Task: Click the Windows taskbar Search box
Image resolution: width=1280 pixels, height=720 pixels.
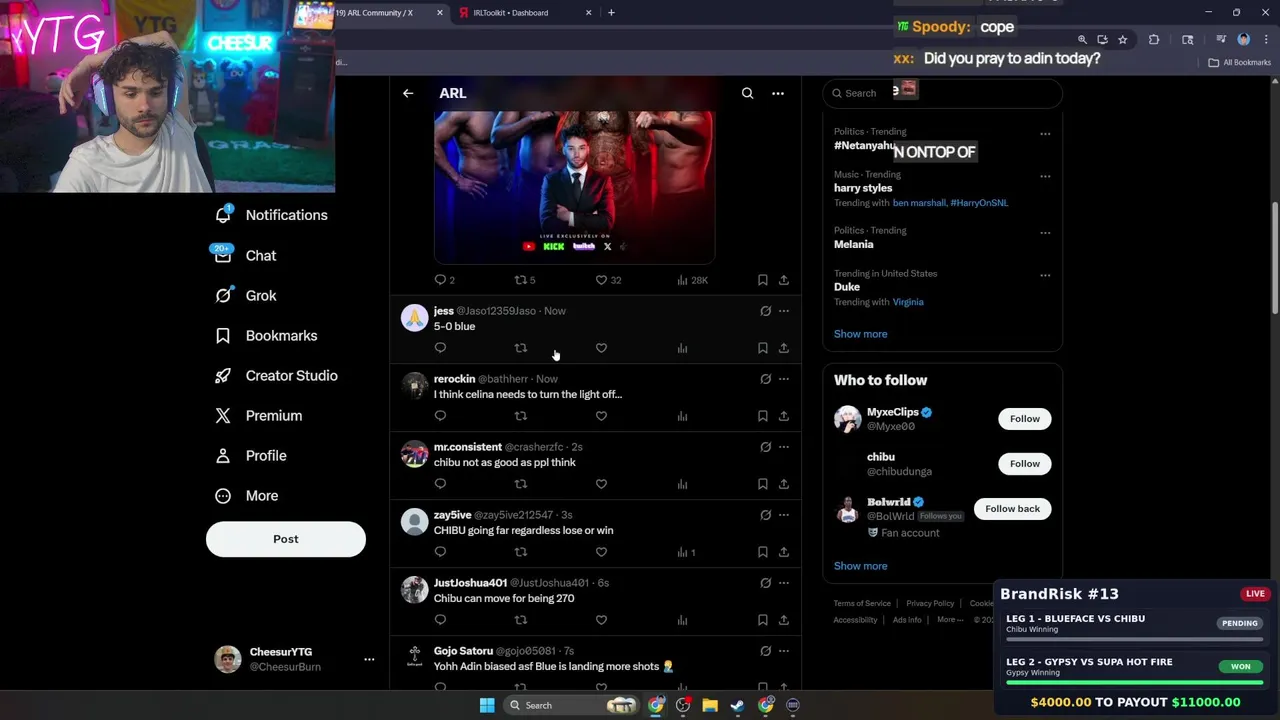Action: (x=572, y=705)
